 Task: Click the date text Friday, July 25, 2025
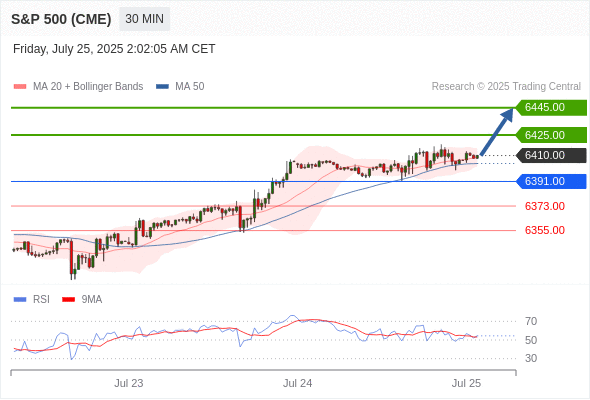(68, 49)
